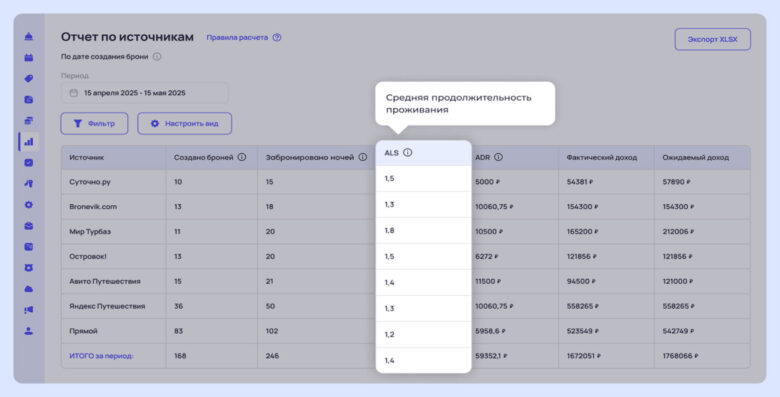Screen dimensions: 780x397
Task: Click the ALS value 1,8 for Мир Турбаз
Action: click(390, 230)
